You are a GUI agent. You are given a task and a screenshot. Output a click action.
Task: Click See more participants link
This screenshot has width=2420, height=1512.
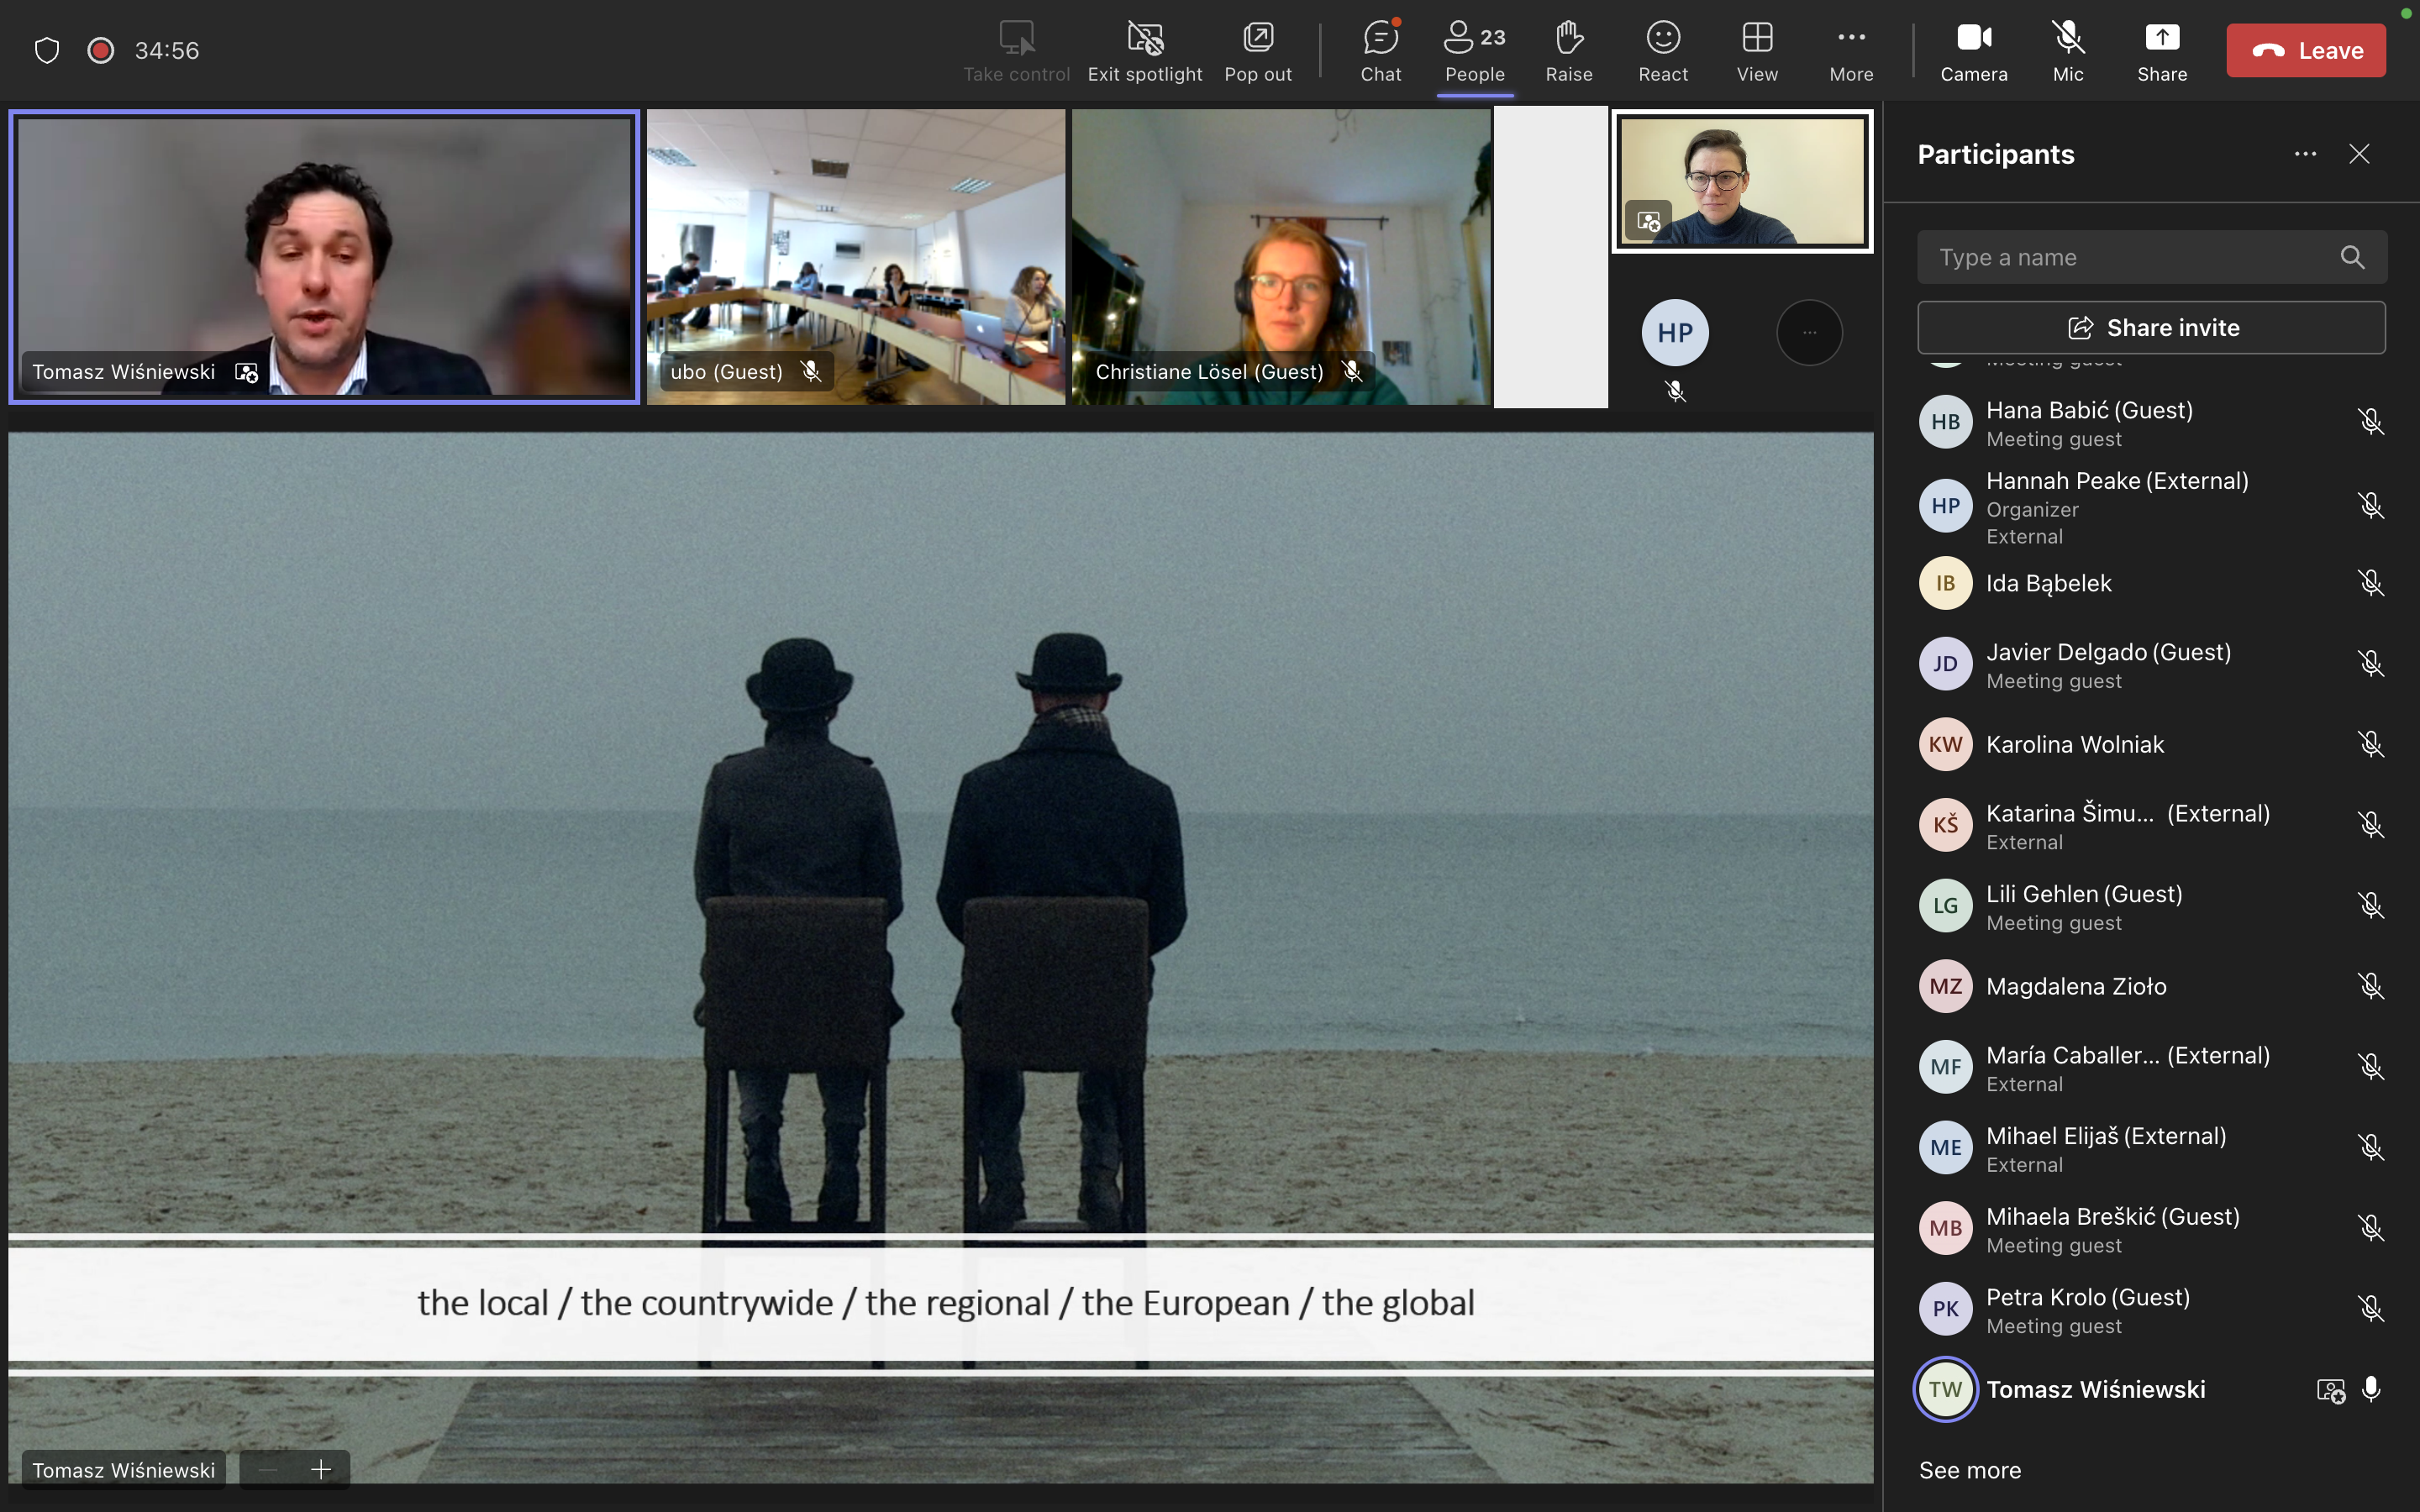point(1969,1470)
